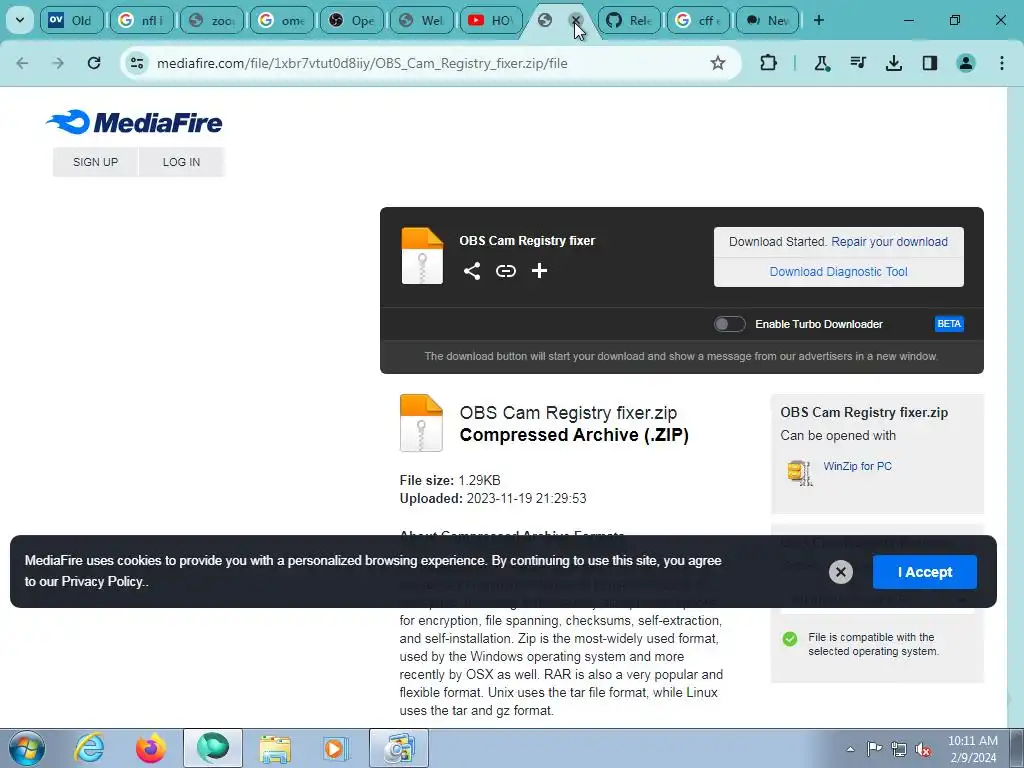The image size is (1024, 768).
Task: Go back to previous page
Action: (22, 63)
